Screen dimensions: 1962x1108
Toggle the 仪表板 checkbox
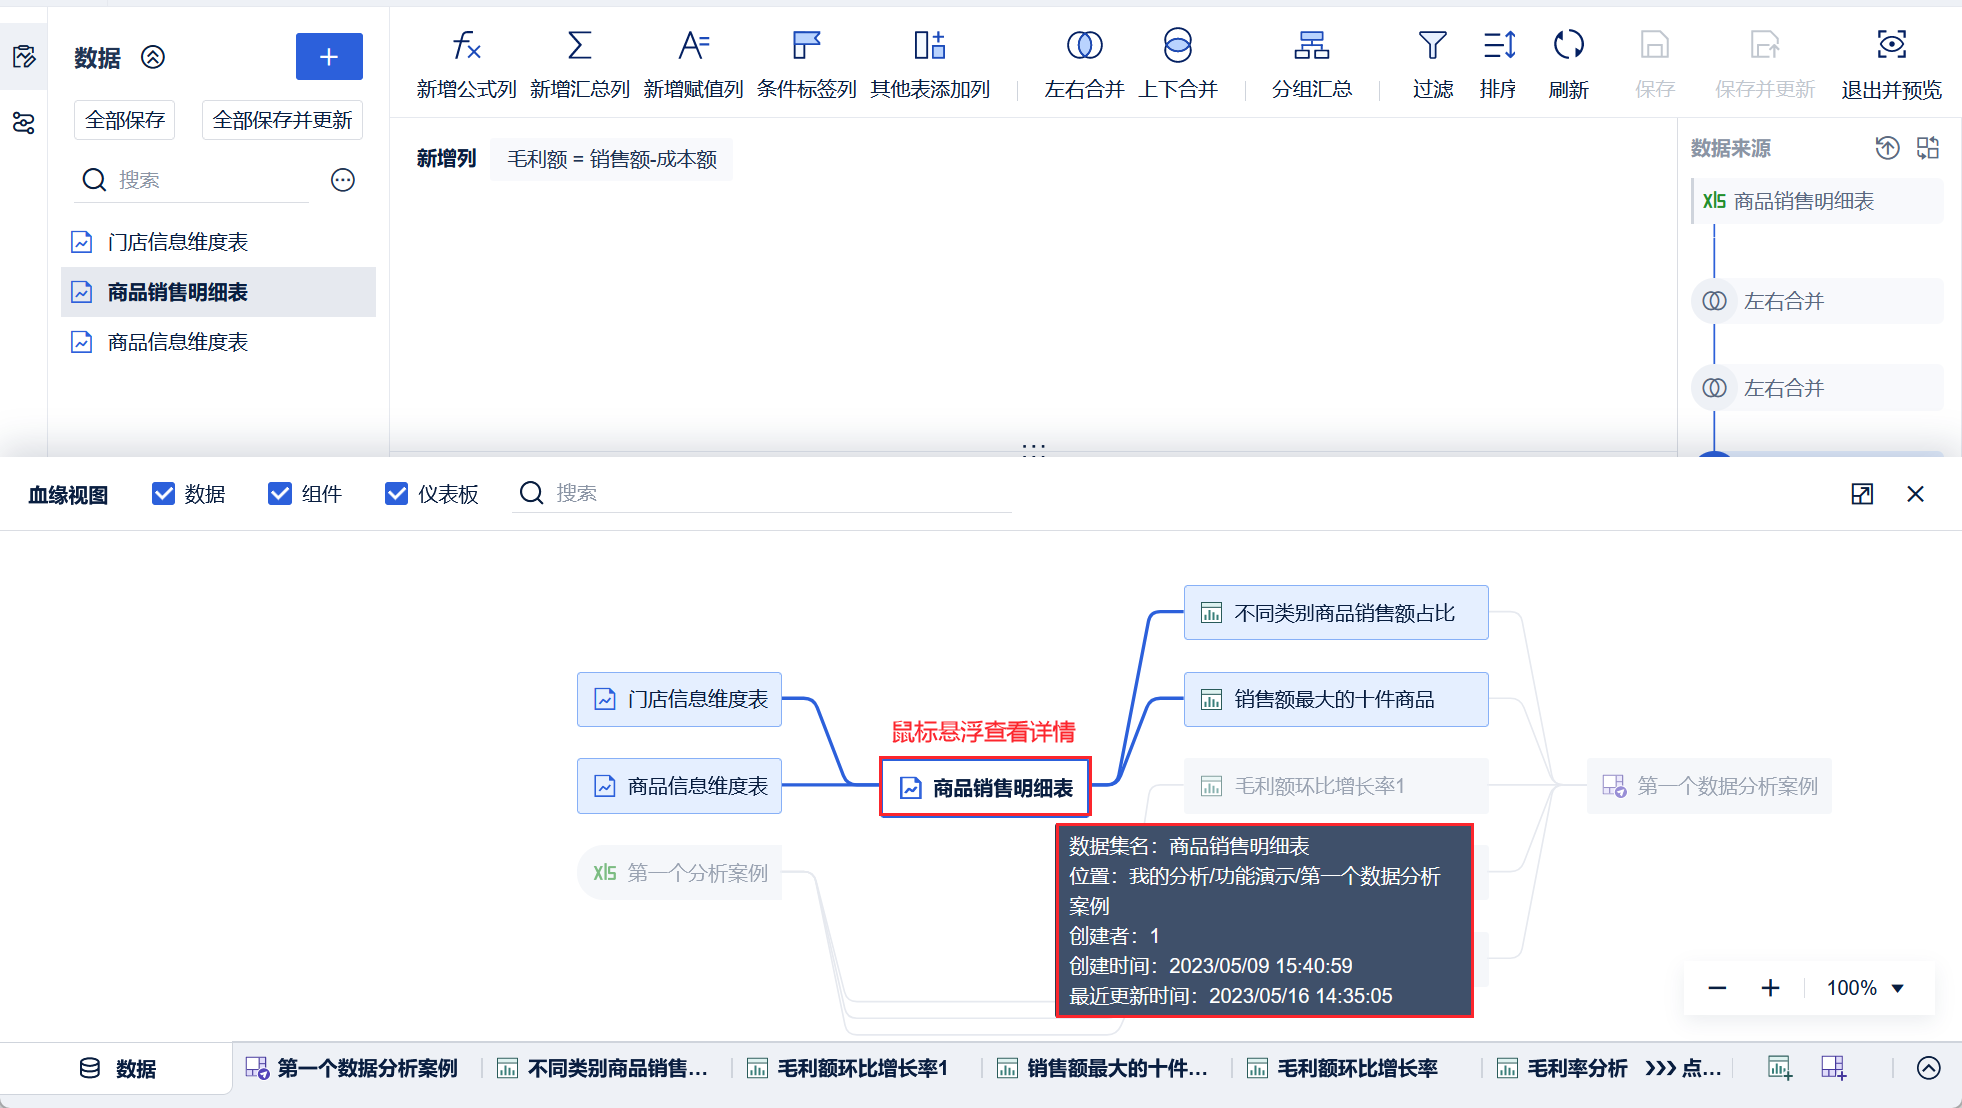coord(397,494)
